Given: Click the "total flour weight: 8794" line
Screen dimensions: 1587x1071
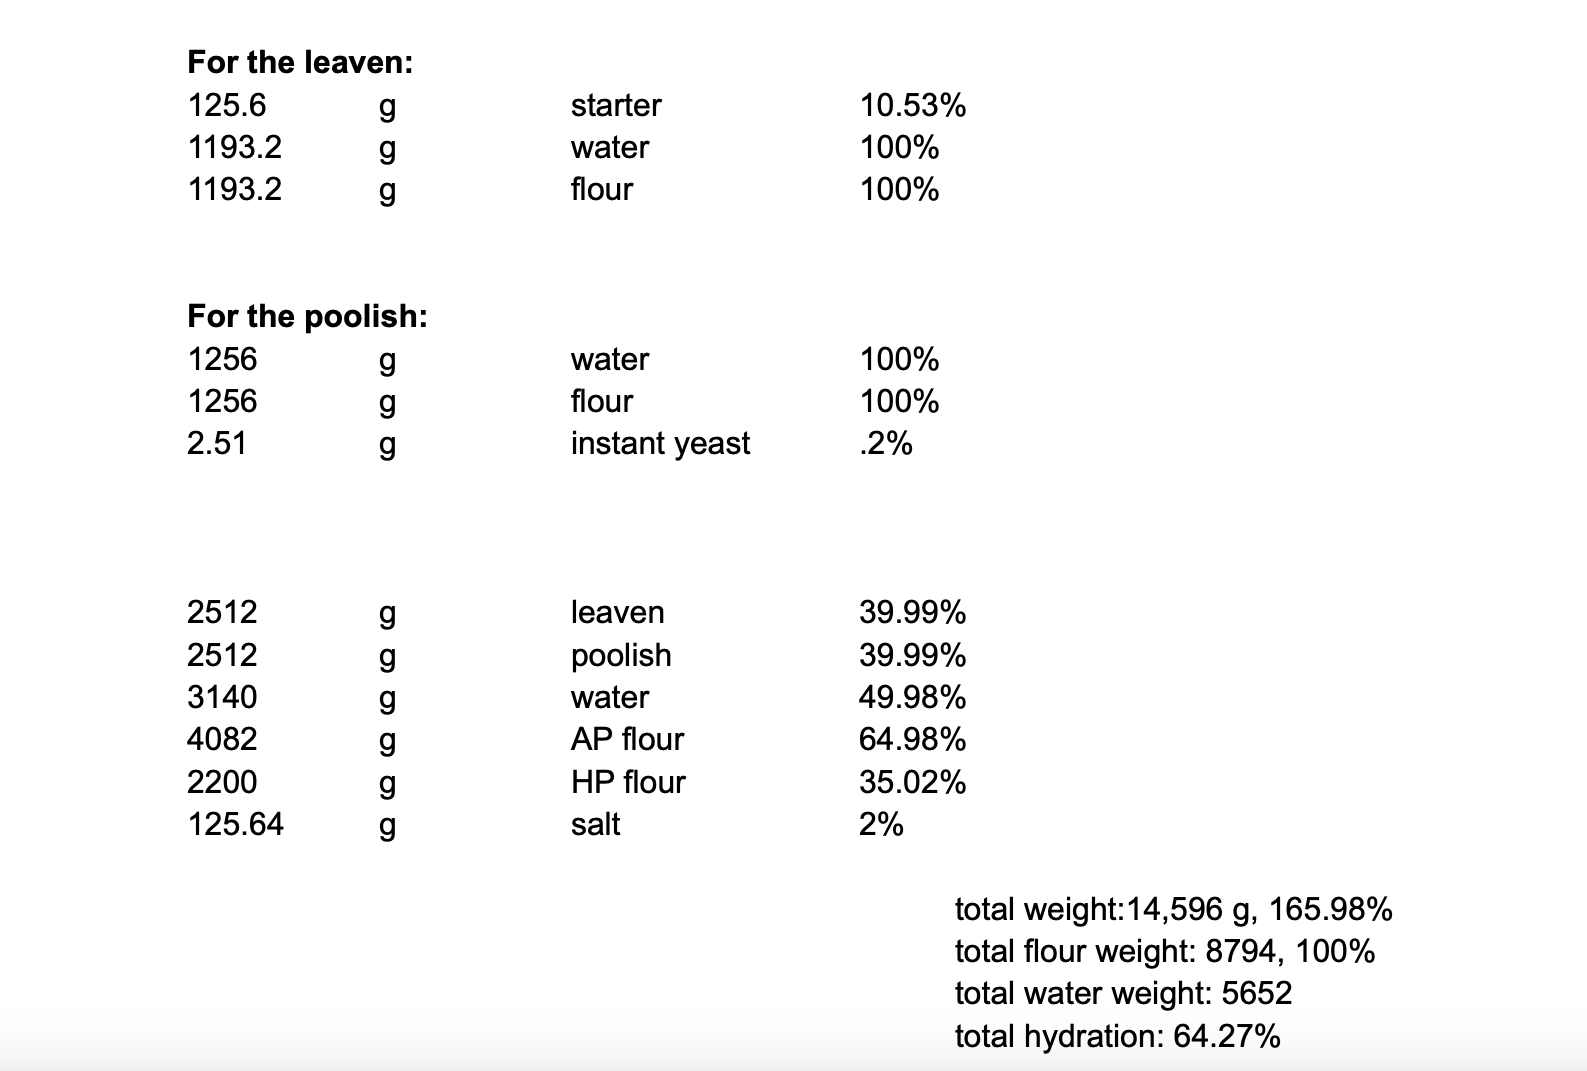Looking at the screenshot, I should click(x=1164, y=951).
